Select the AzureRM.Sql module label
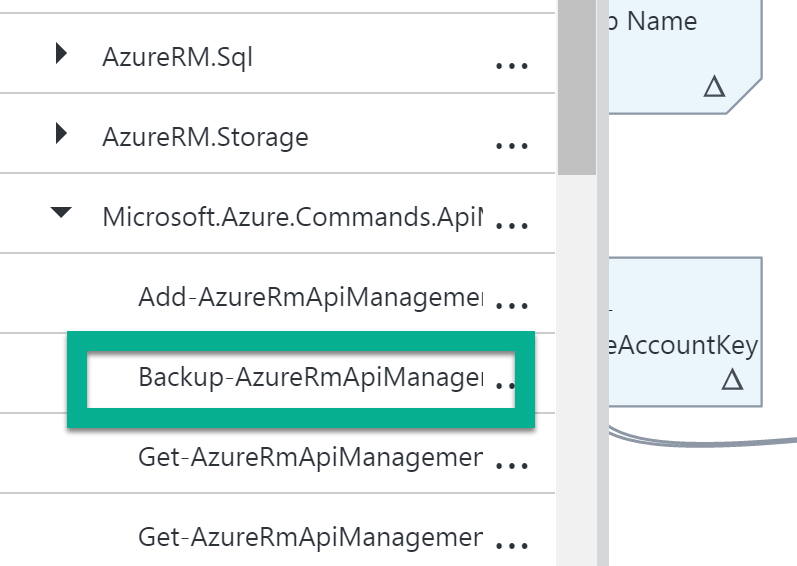 (177, 58)
